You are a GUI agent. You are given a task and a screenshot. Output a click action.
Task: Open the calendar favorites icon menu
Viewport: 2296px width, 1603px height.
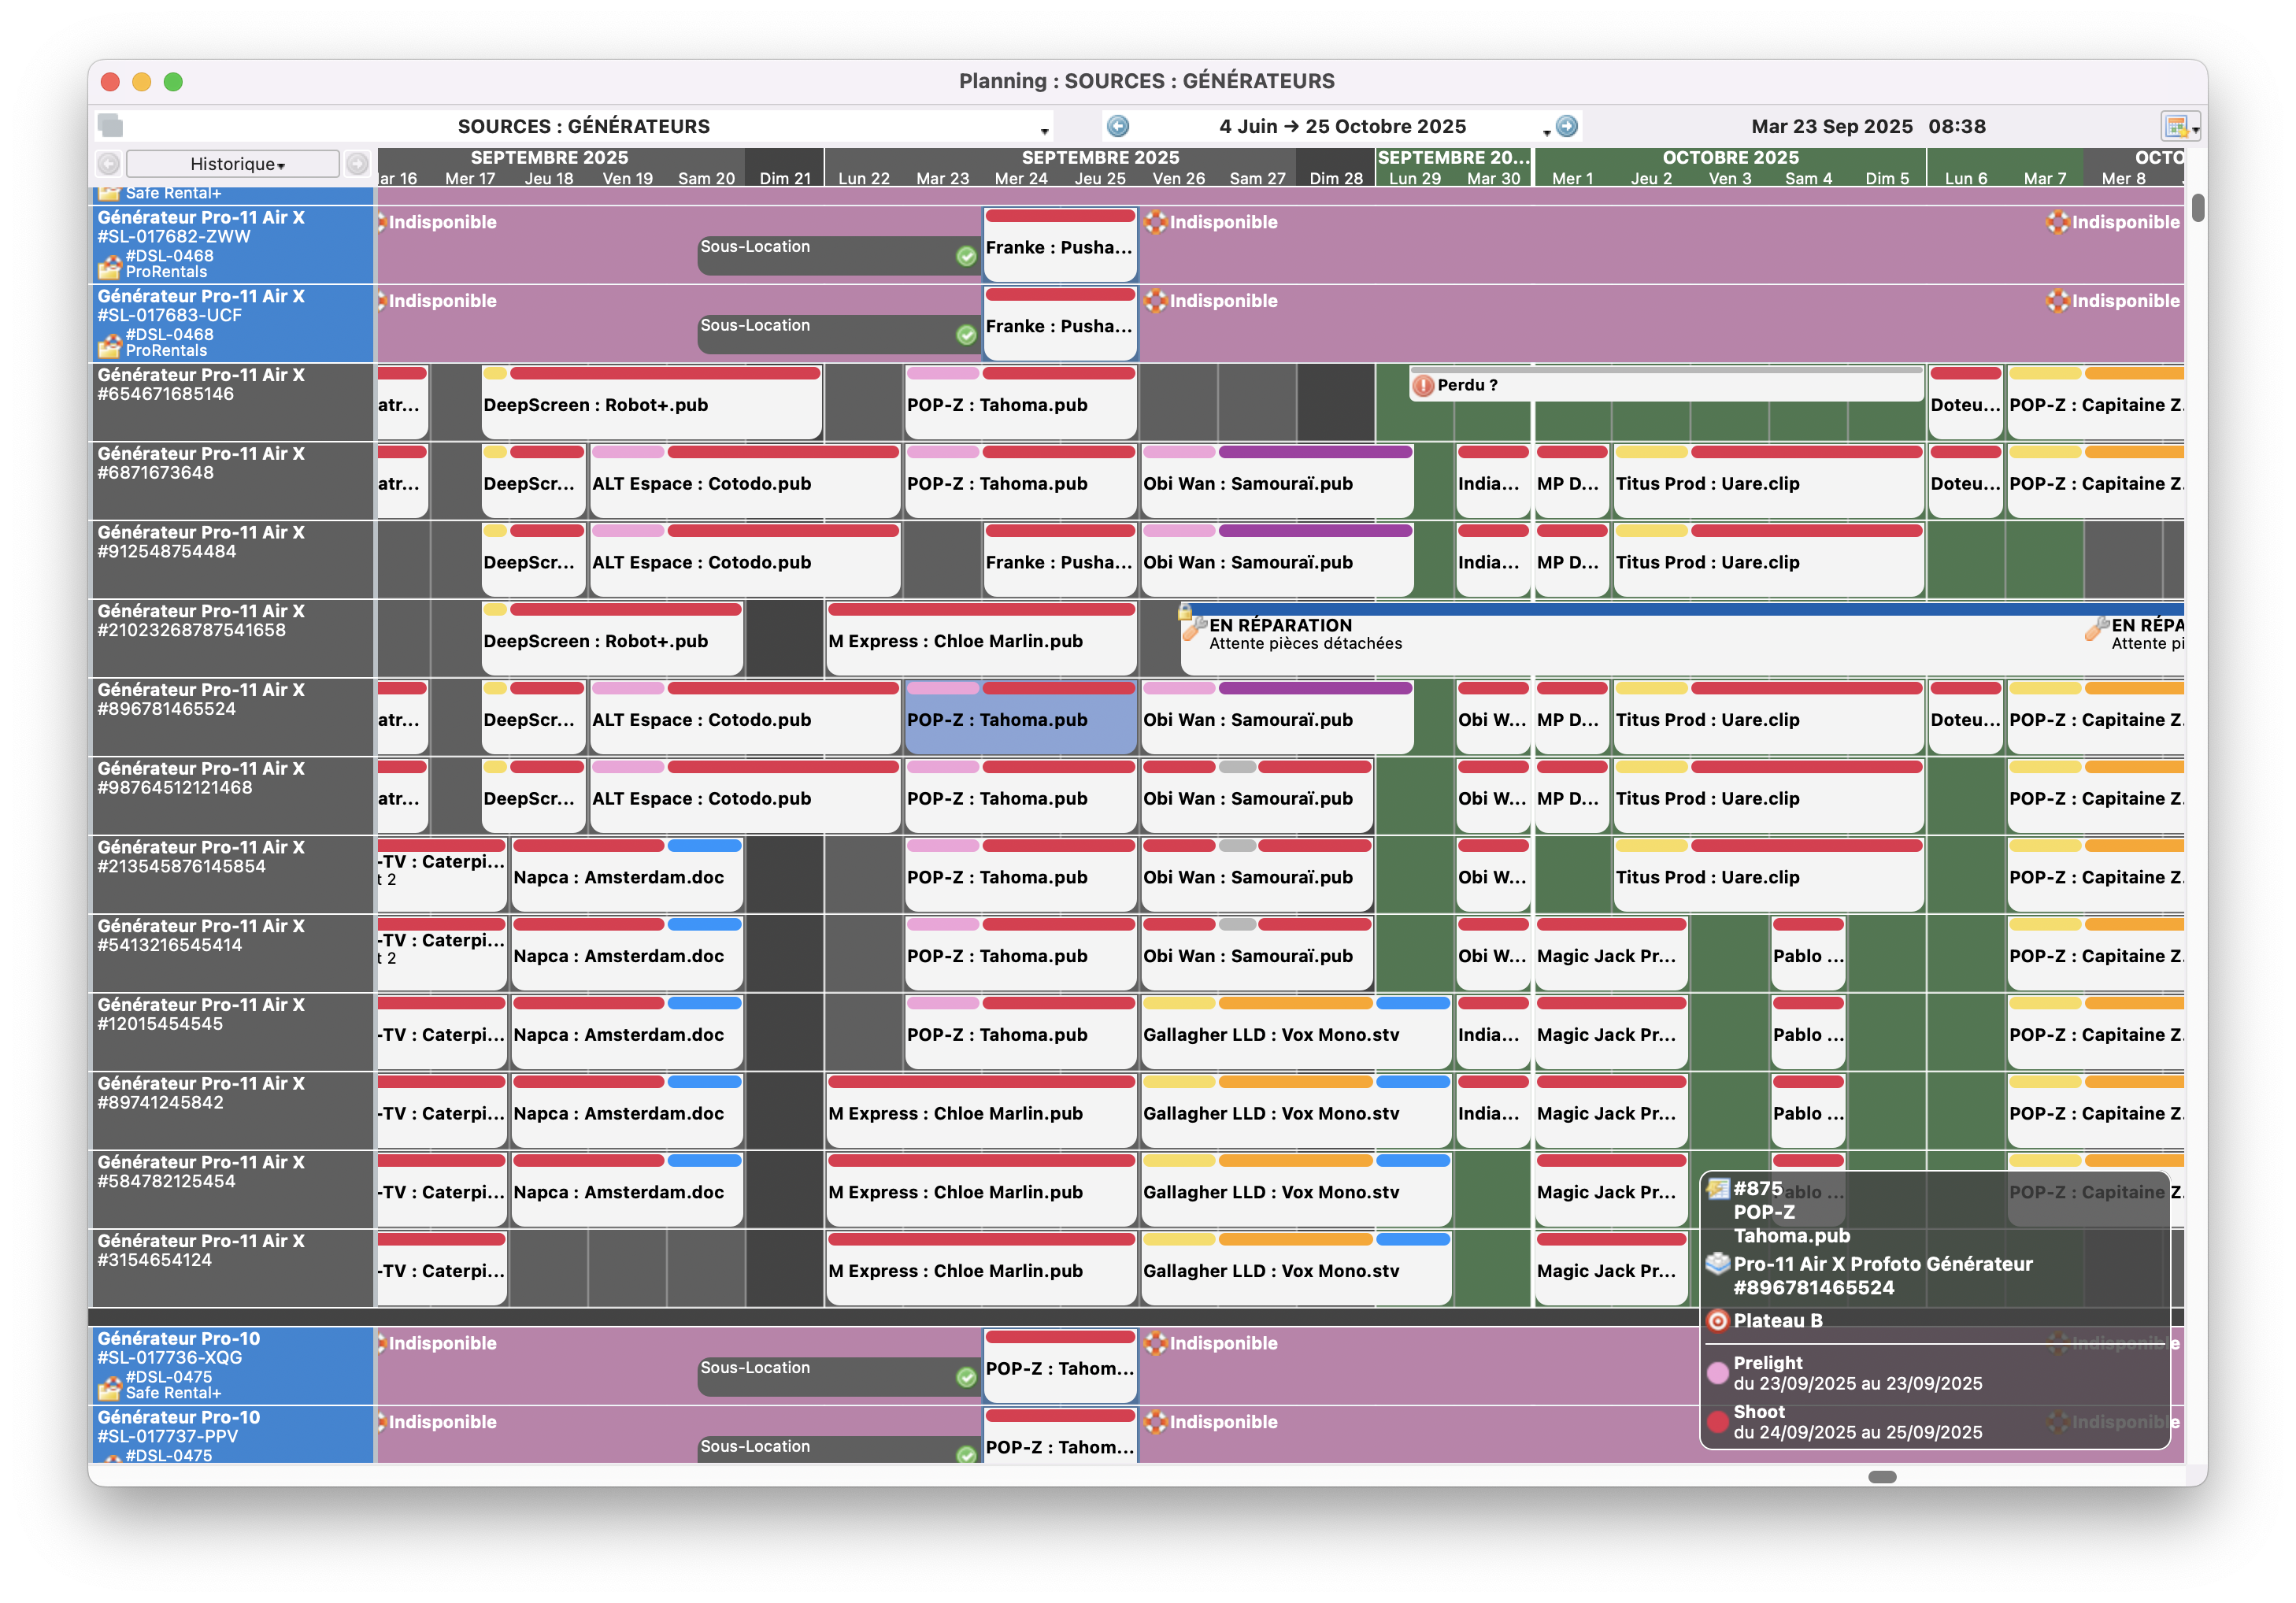coord(2179,127)
